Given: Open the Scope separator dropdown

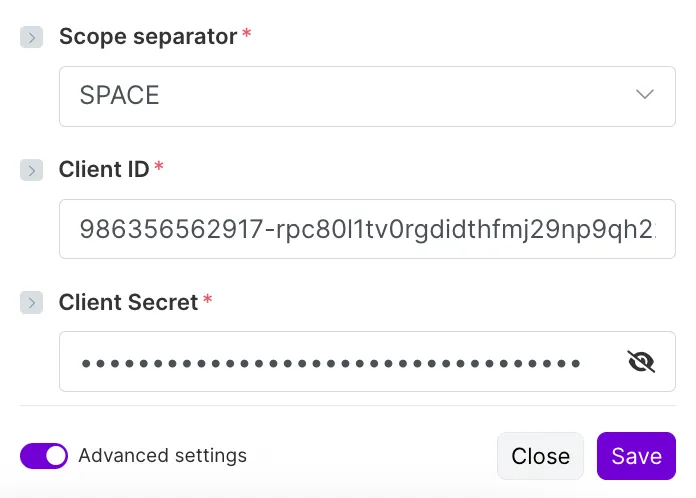Looking at the screenshot, I should (x=367, y=96).
